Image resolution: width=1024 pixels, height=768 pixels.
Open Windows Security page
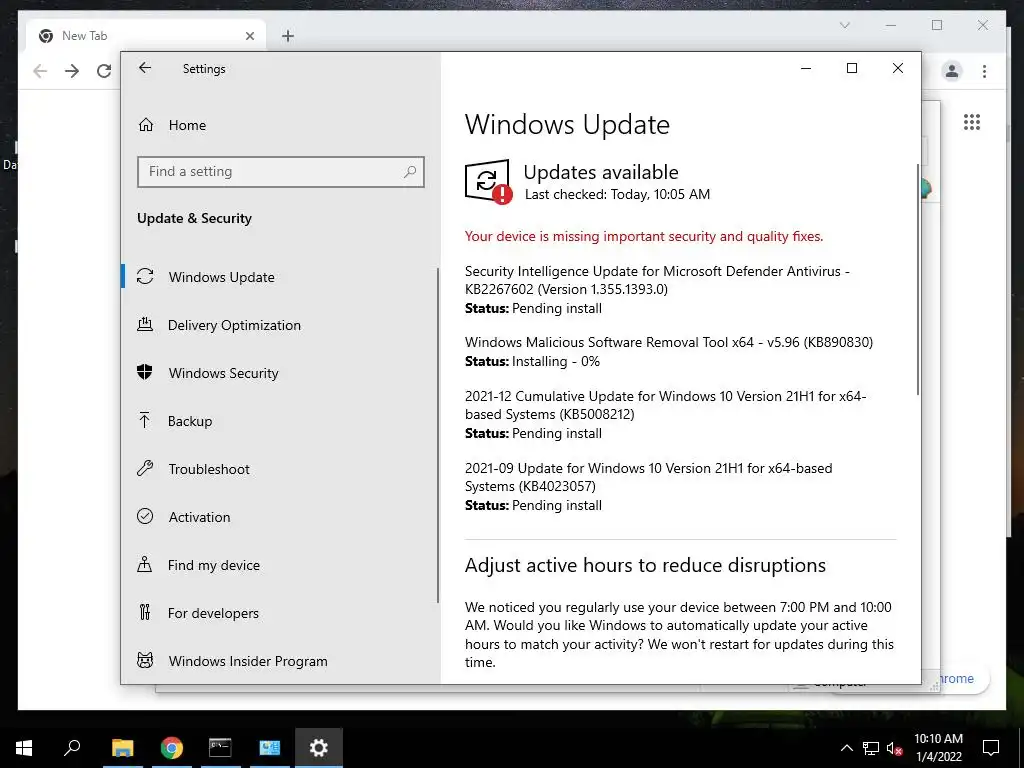click(x=223, y=373)
